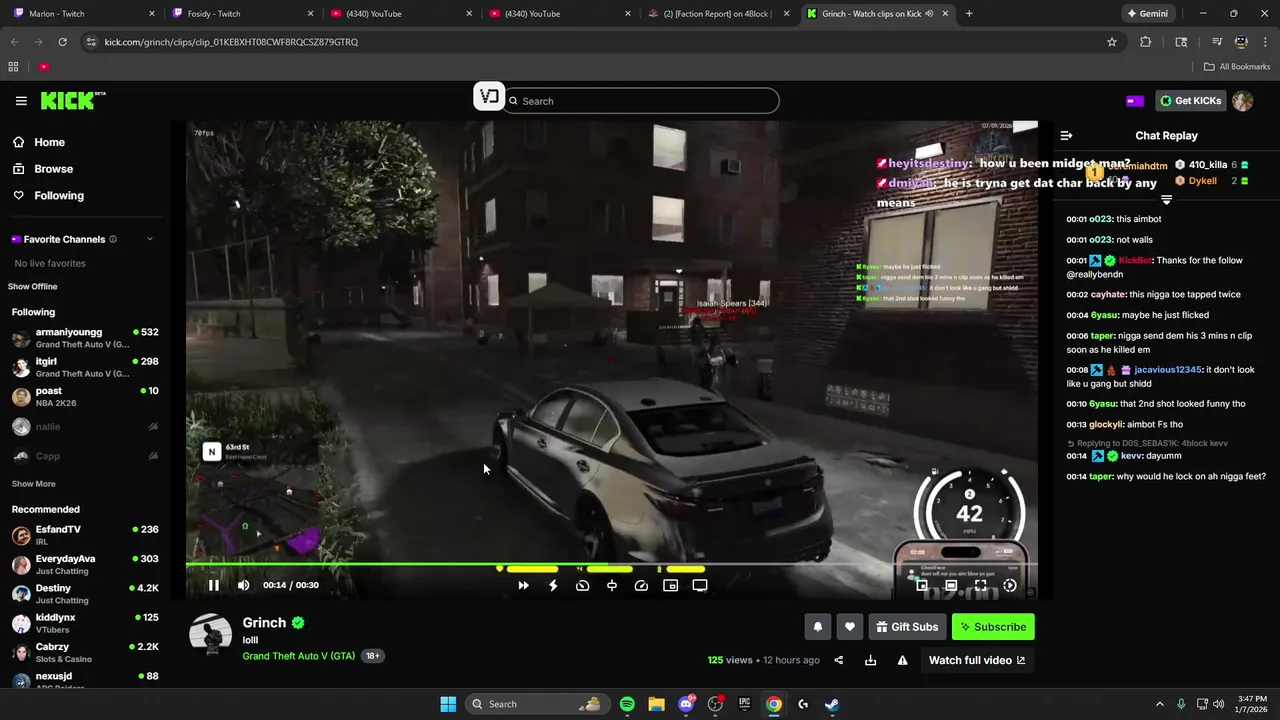Image resolution: width=1280 pixels, height=720 pixels.
Task: Toggle theater mode in the player
Action: [x=951, y=586]
